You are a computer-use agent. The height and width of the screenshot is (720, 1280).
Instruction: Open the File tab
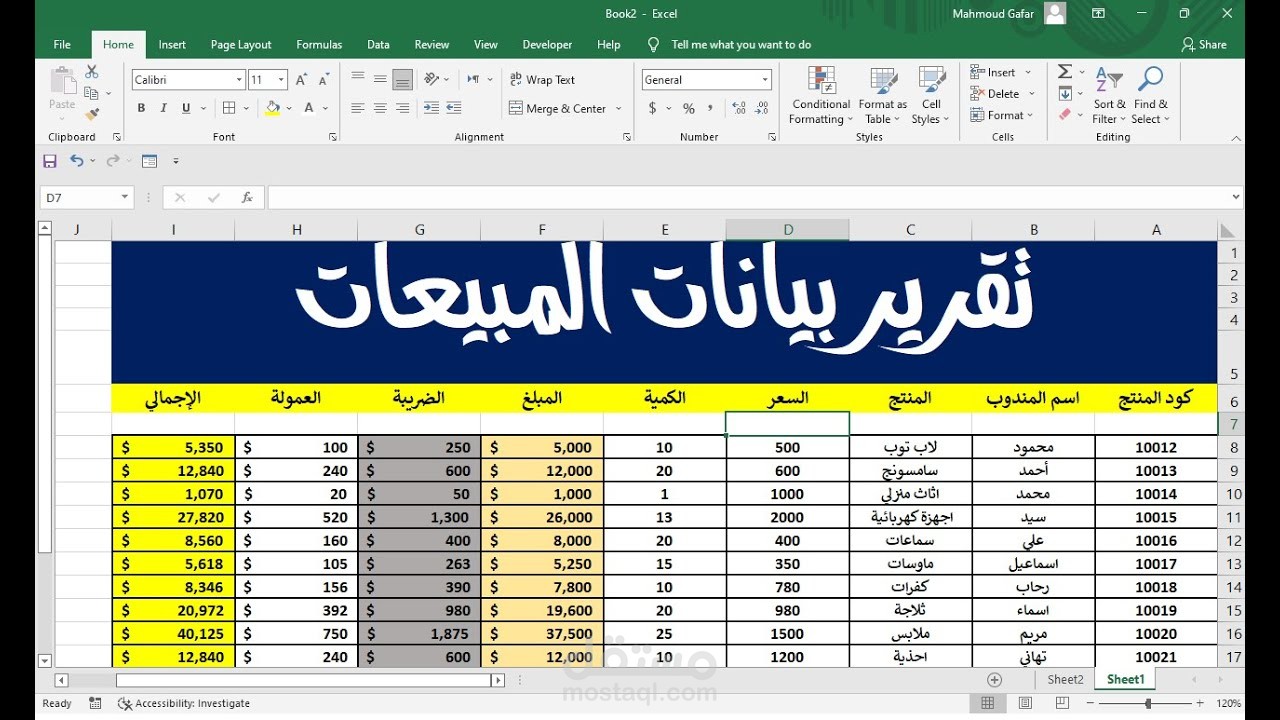click(62, 44)
